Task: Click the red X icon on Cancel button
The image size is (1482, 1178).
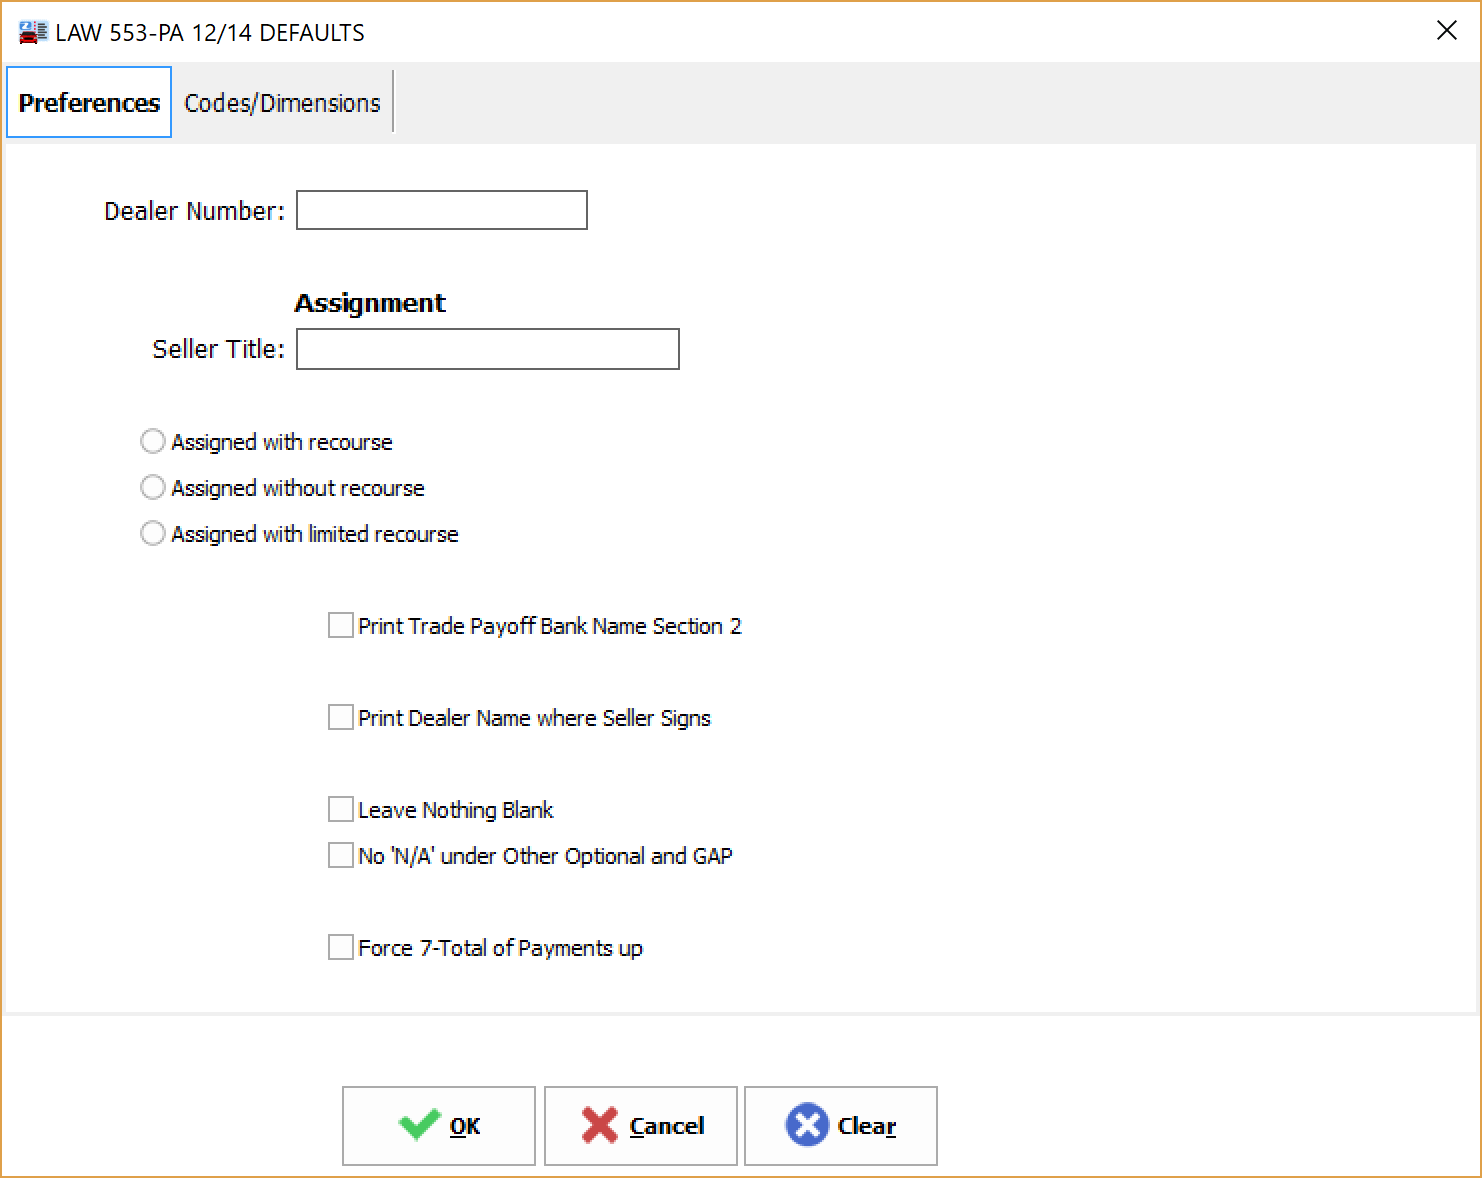Action: point(601,1124)
